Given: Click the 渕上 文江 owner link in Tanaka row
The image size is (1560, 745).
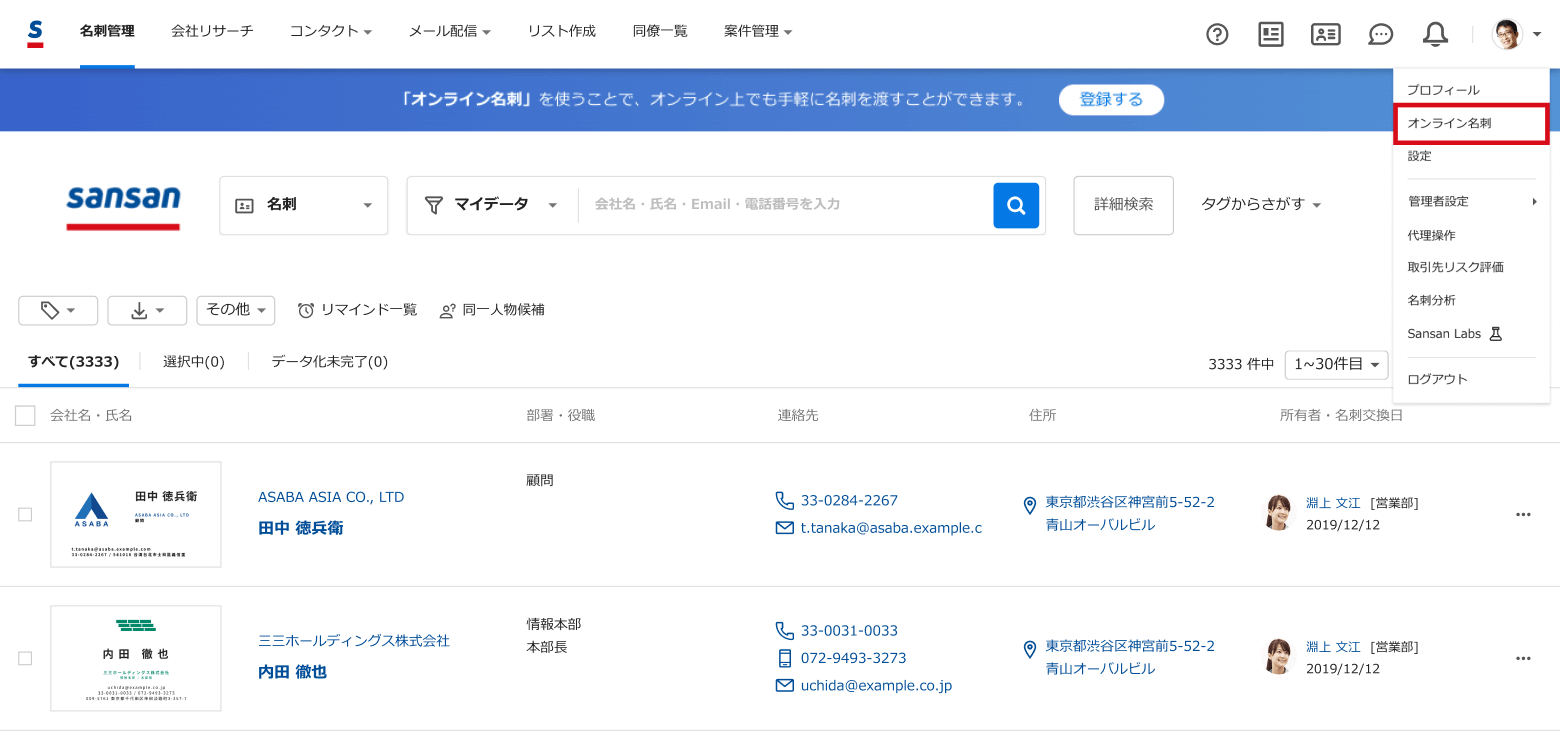Looking at the screenshot, I should 1333,503.
